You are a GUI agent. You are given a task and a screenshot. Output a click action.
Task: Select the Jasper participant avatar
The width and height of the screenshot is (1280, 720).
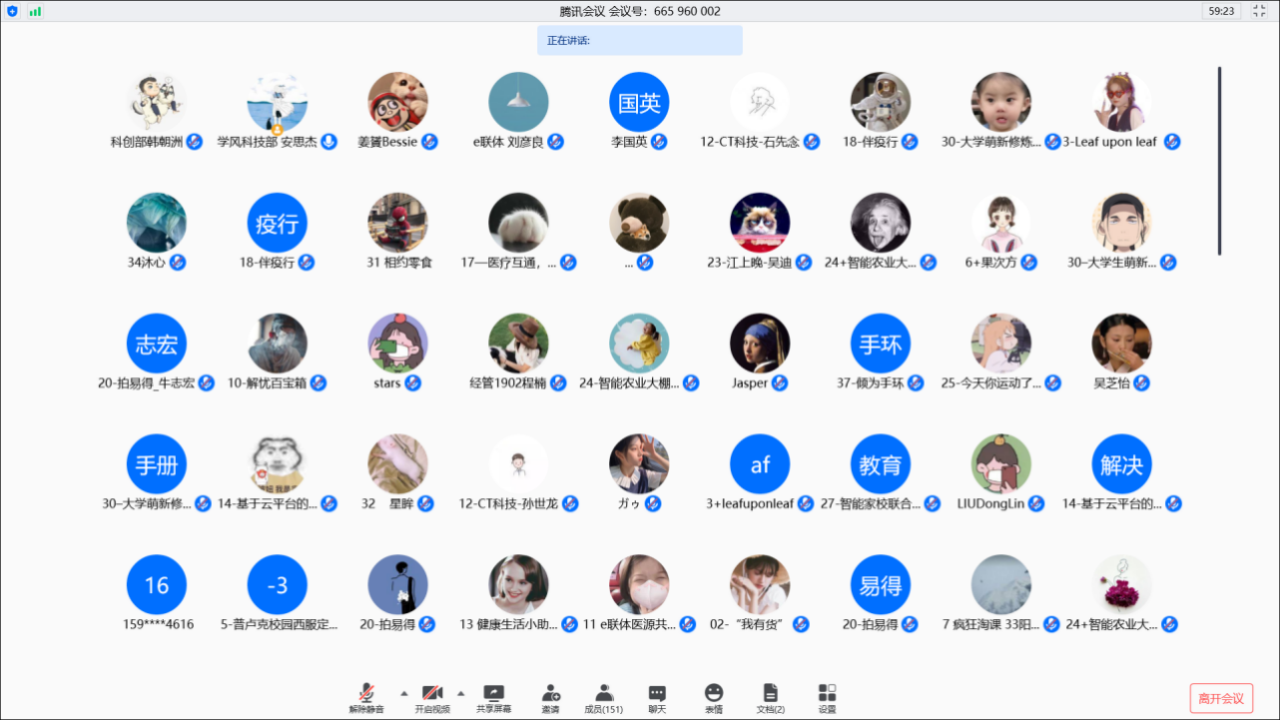pyautogui.click(x=759, y=343)
